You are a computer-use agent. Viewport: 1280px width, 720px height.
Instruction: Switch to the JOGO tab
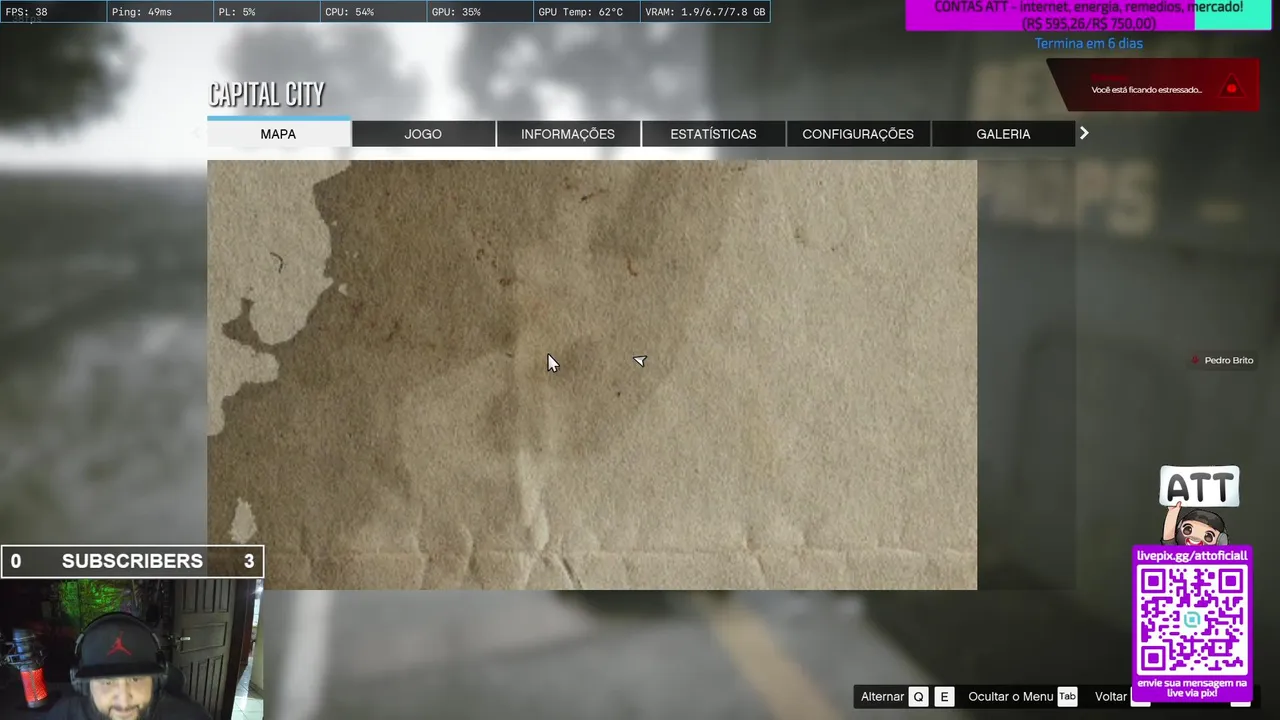coord(423,134)
